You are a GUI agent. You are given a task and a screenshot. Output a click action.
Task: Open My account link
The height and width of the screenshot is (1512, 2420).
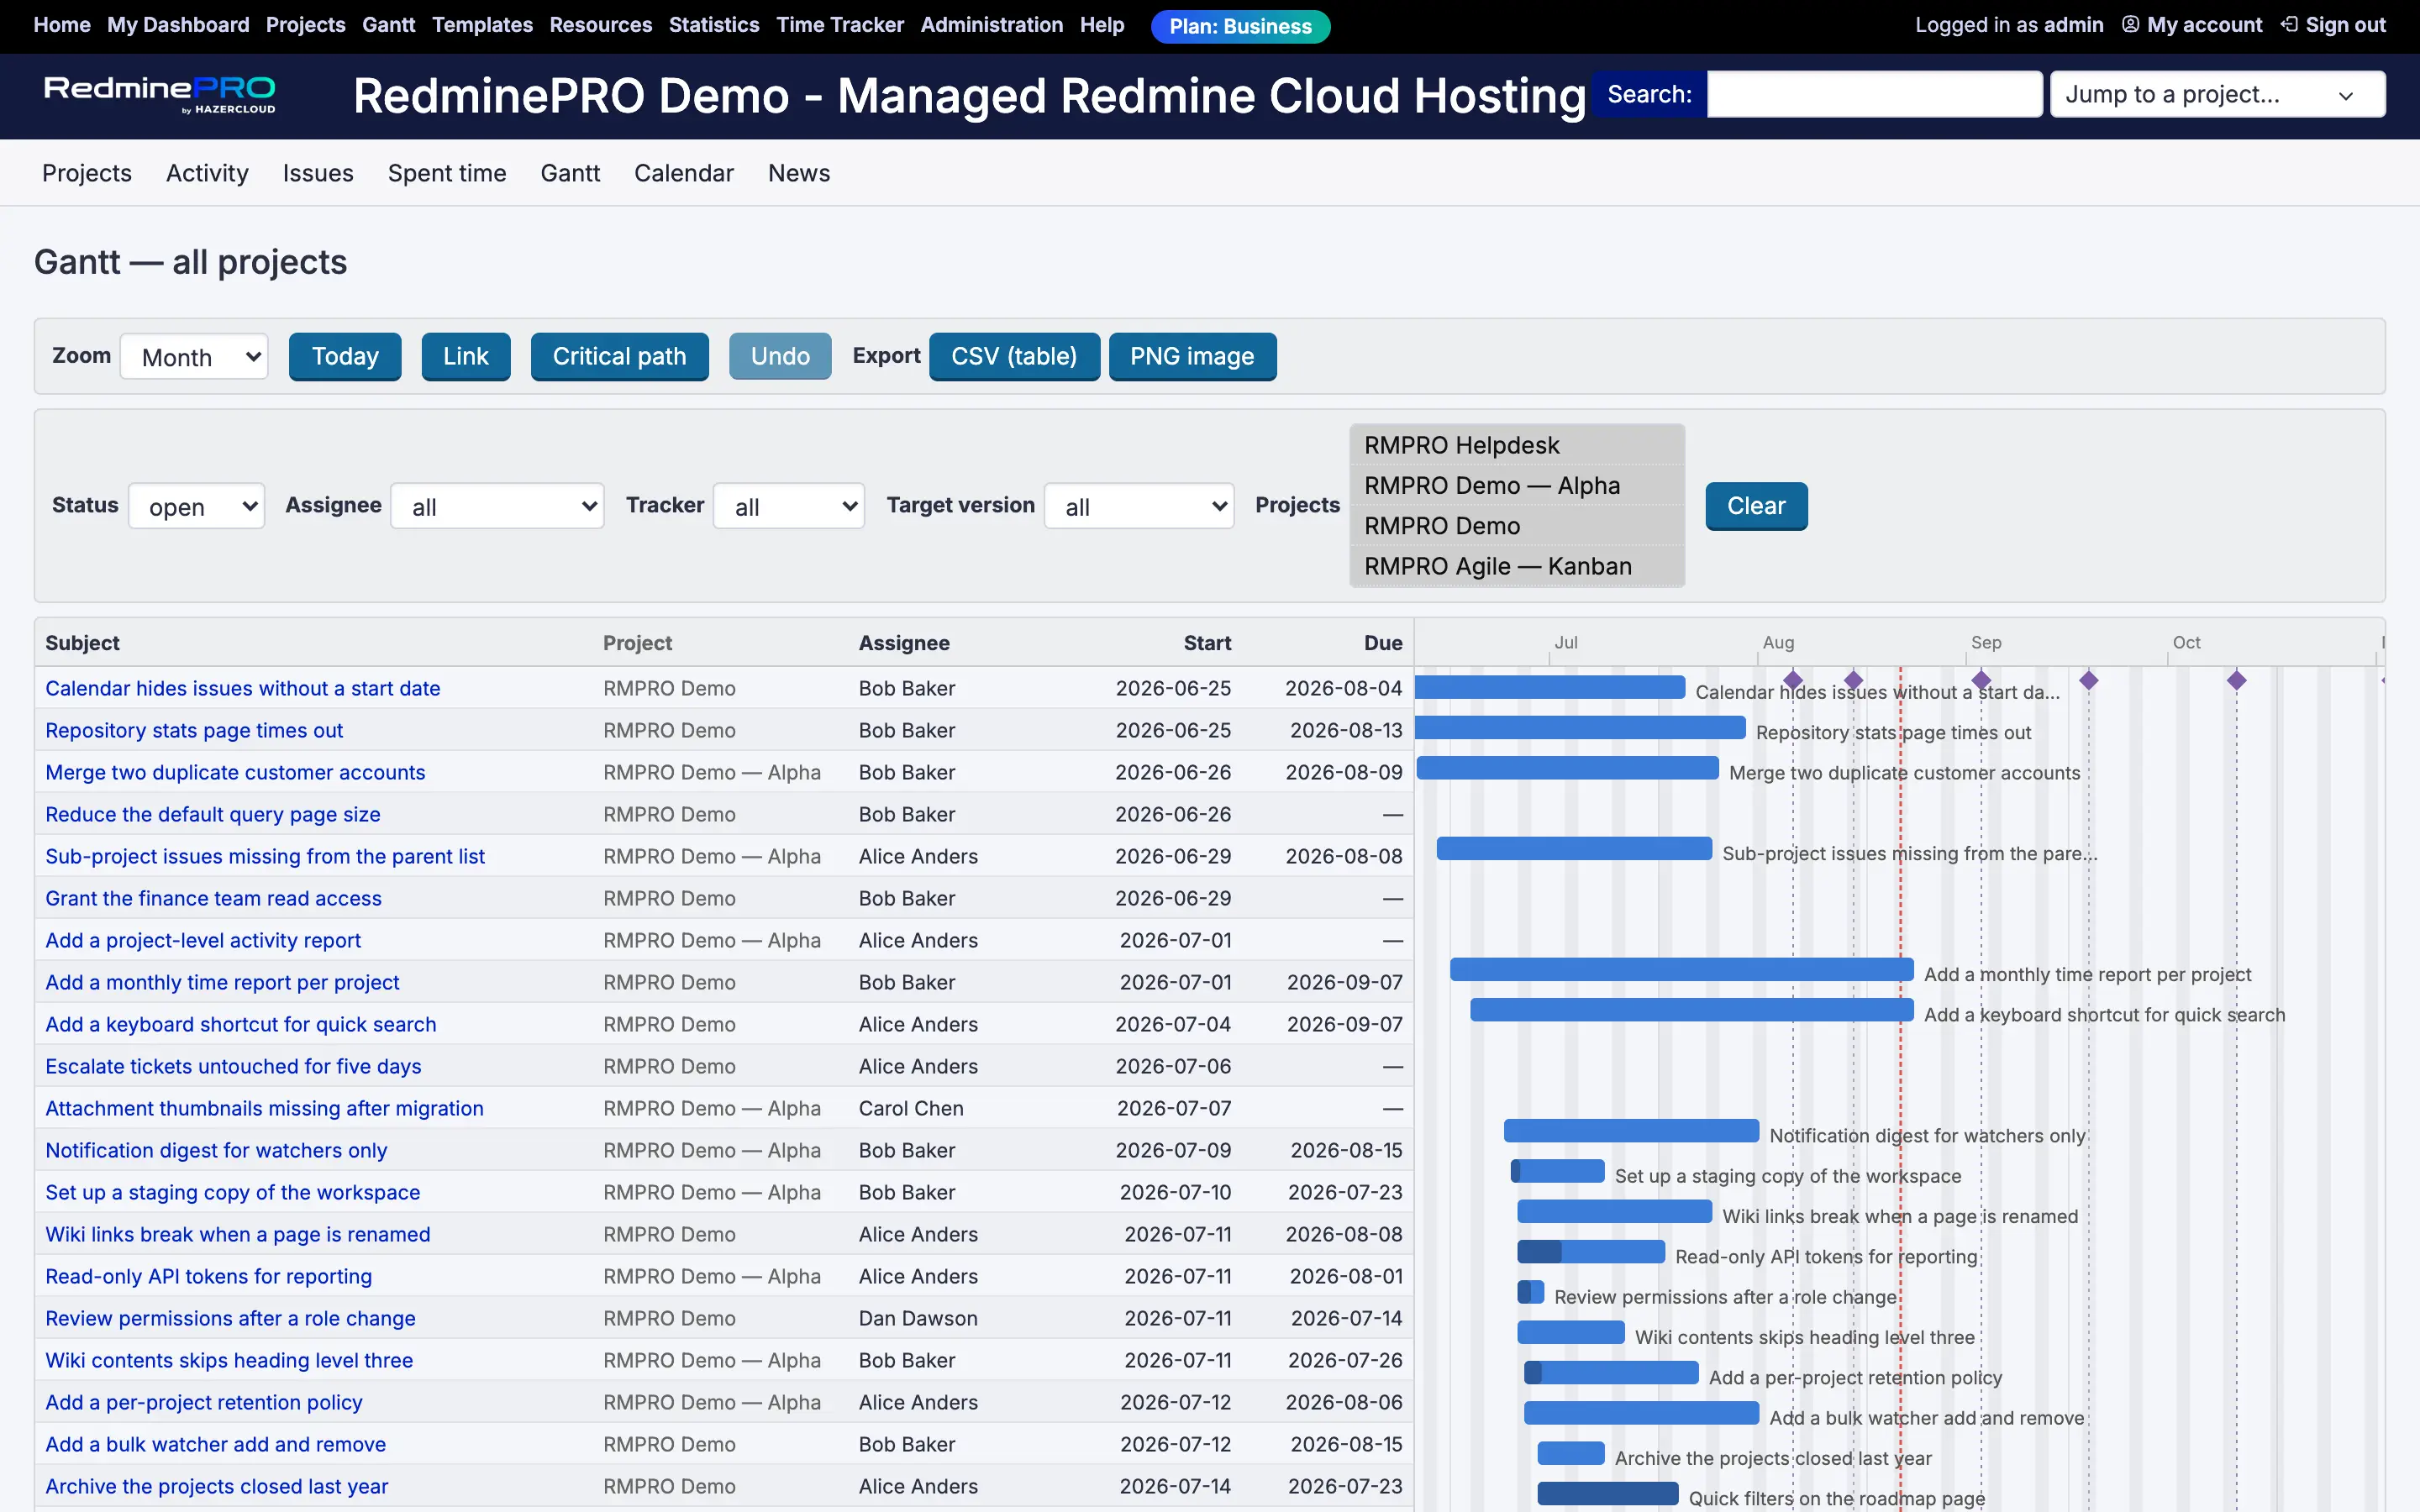click(x=2204, y=25)
